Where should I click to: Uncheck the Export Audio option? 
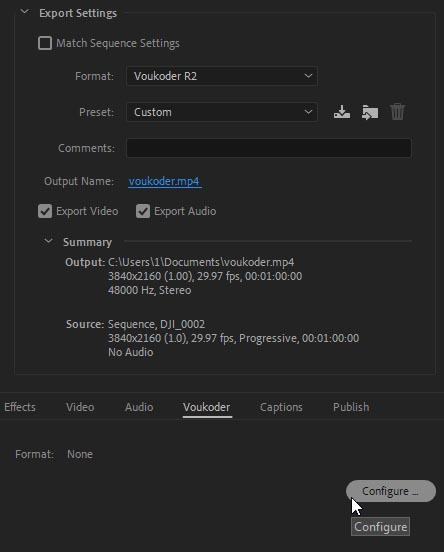coord(143,211)
